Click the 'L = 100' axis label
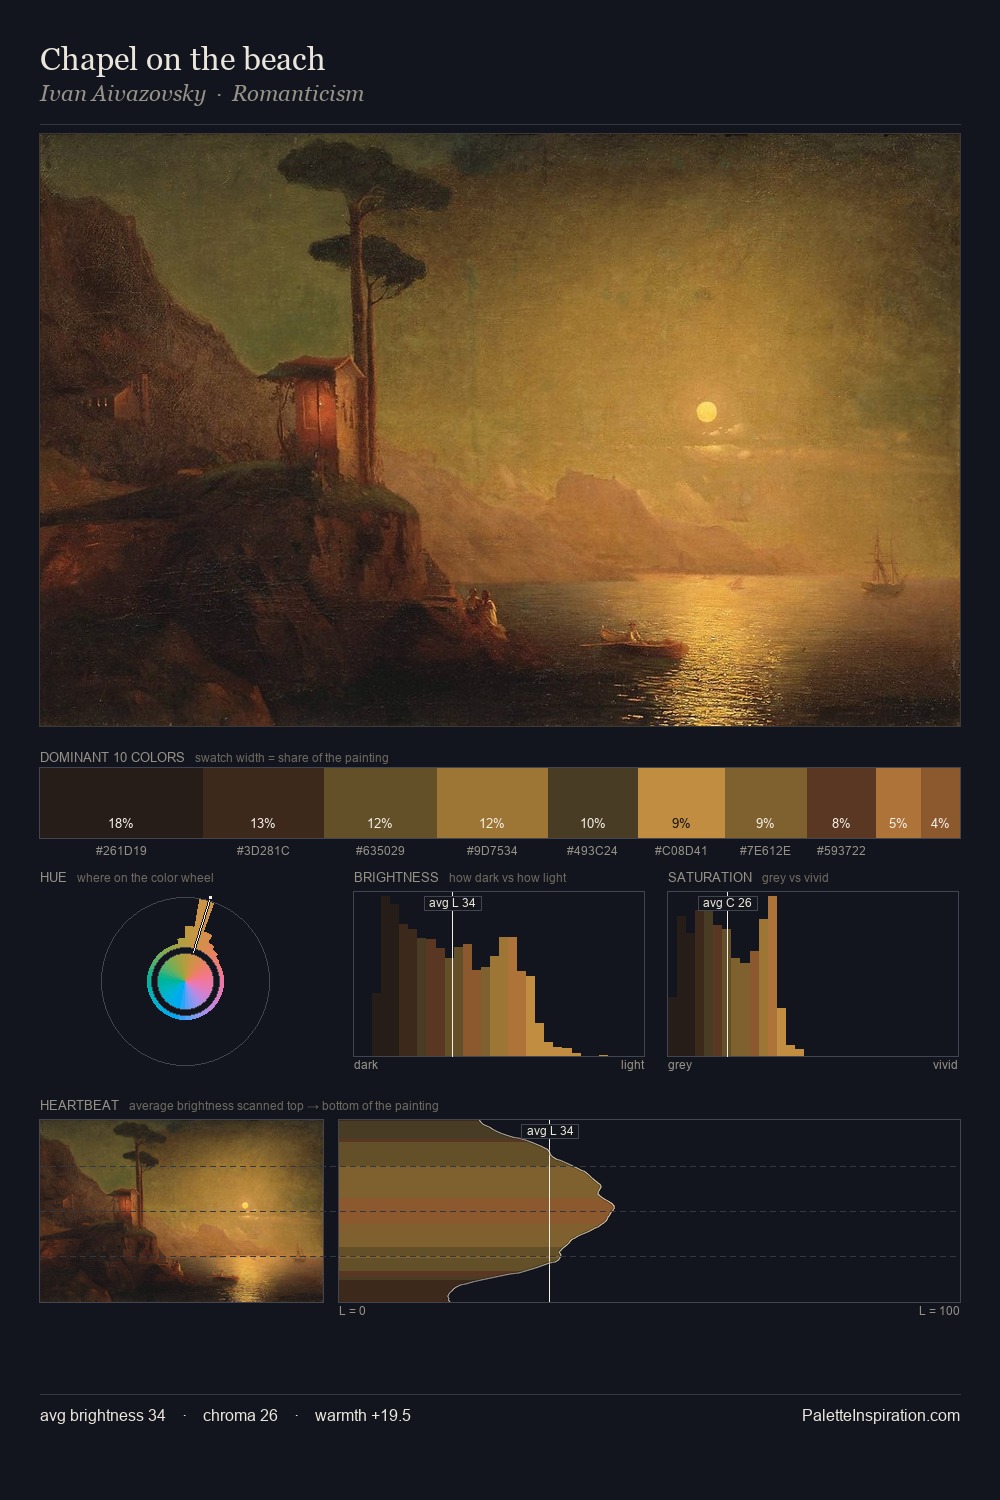Viewport: 1000px width, 1500px height. pyautogui.click(x=939, y=1311)
